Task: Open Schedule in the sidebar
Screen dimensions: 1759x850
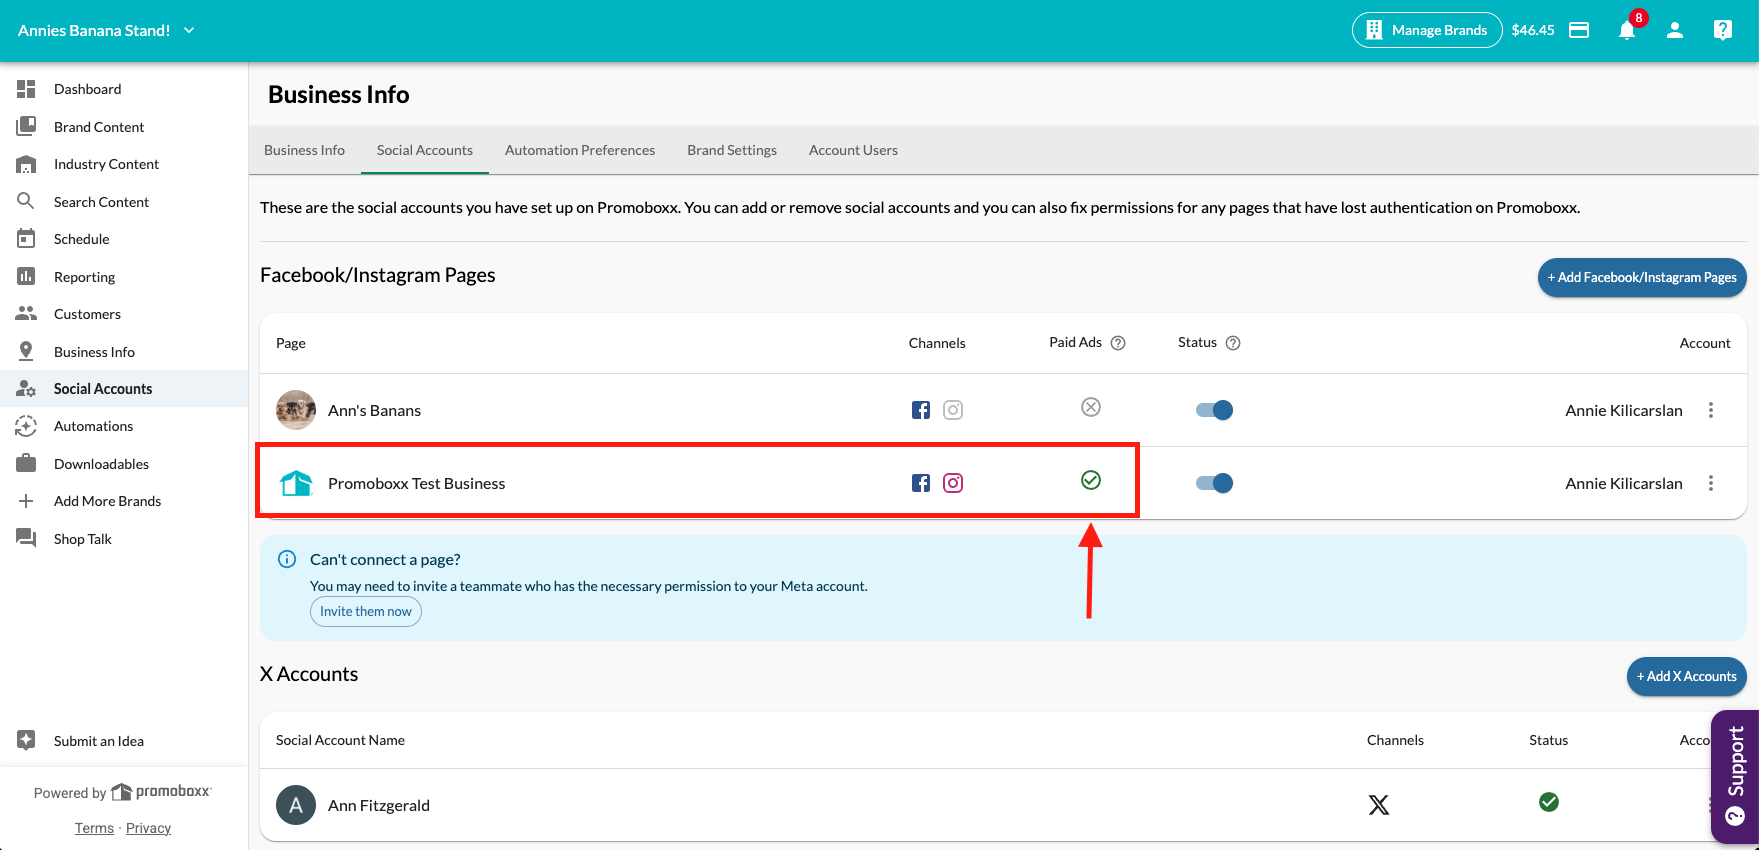Action: click(x=124, y=239)
